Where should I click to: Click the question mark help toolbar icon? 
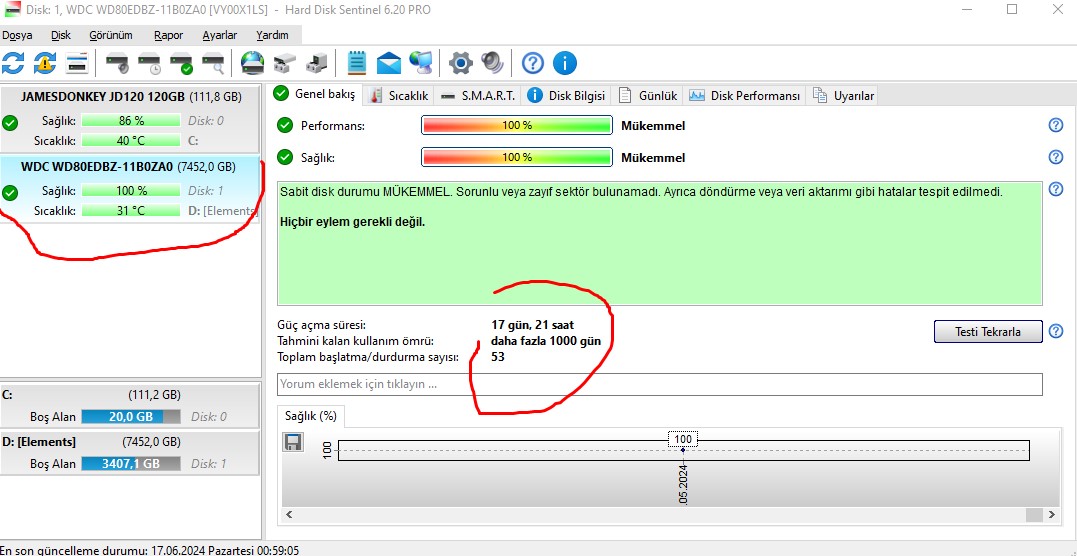532,63
